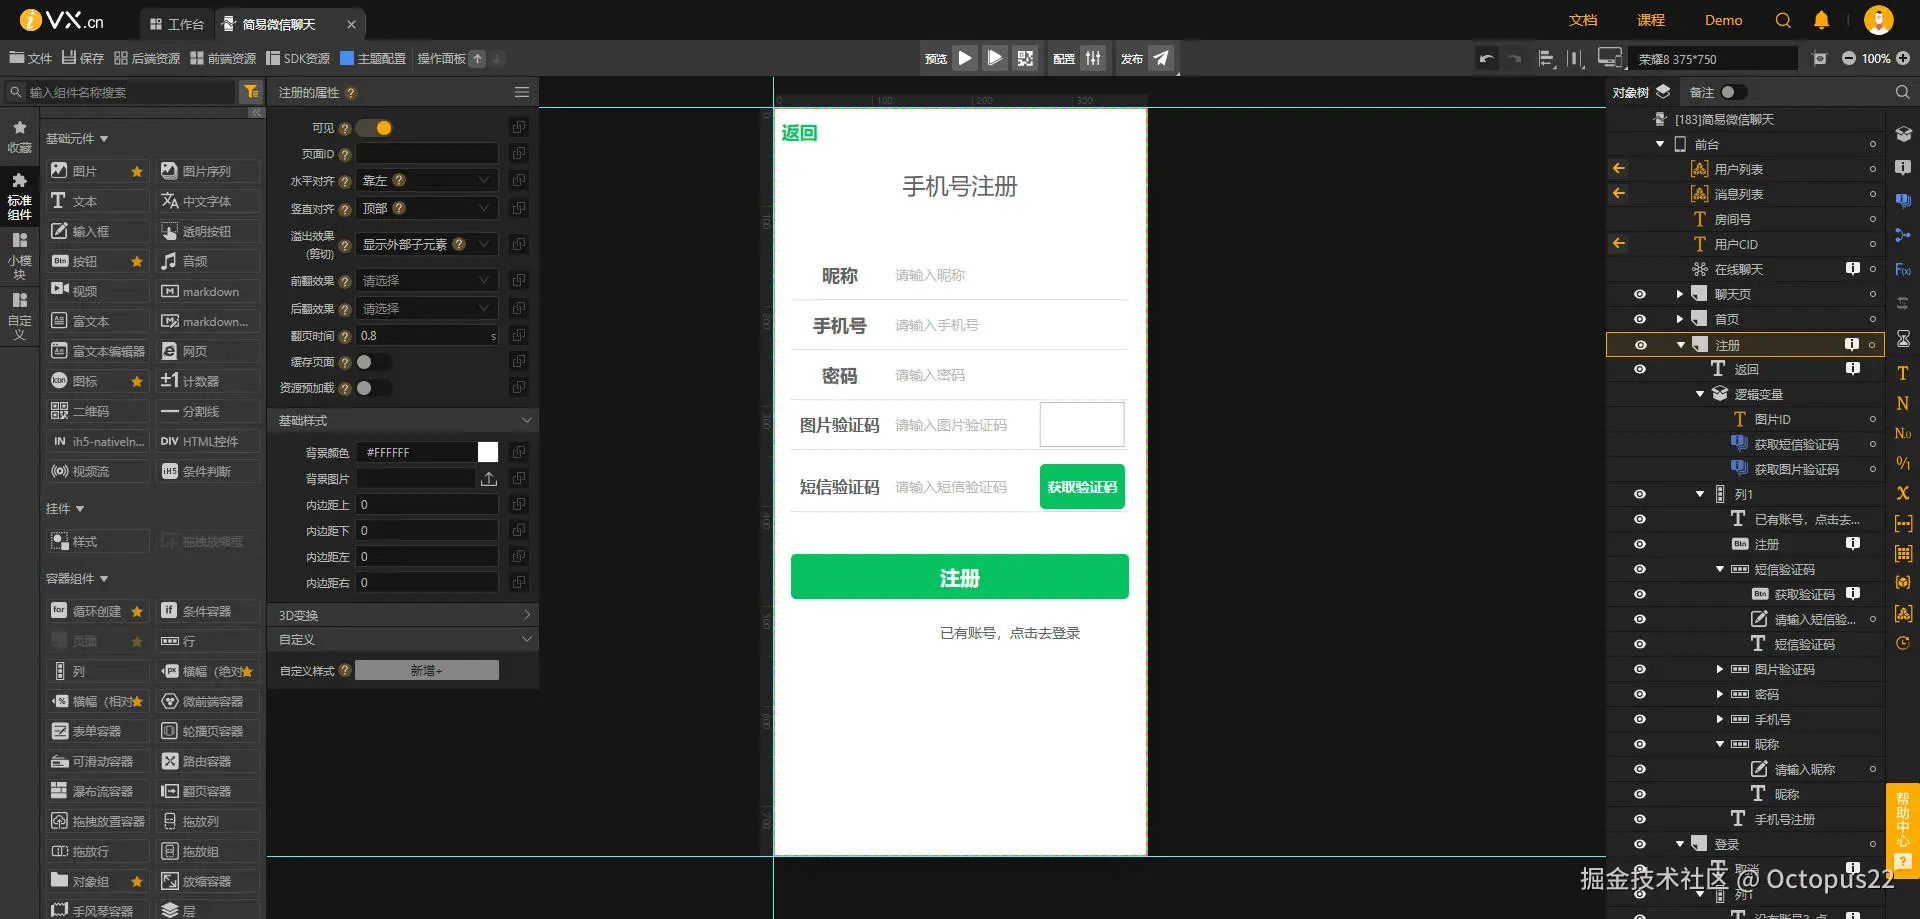Collapse the 逻辑变量 tree node
Screen dimensions: 1920x919
pos(1700,394)
